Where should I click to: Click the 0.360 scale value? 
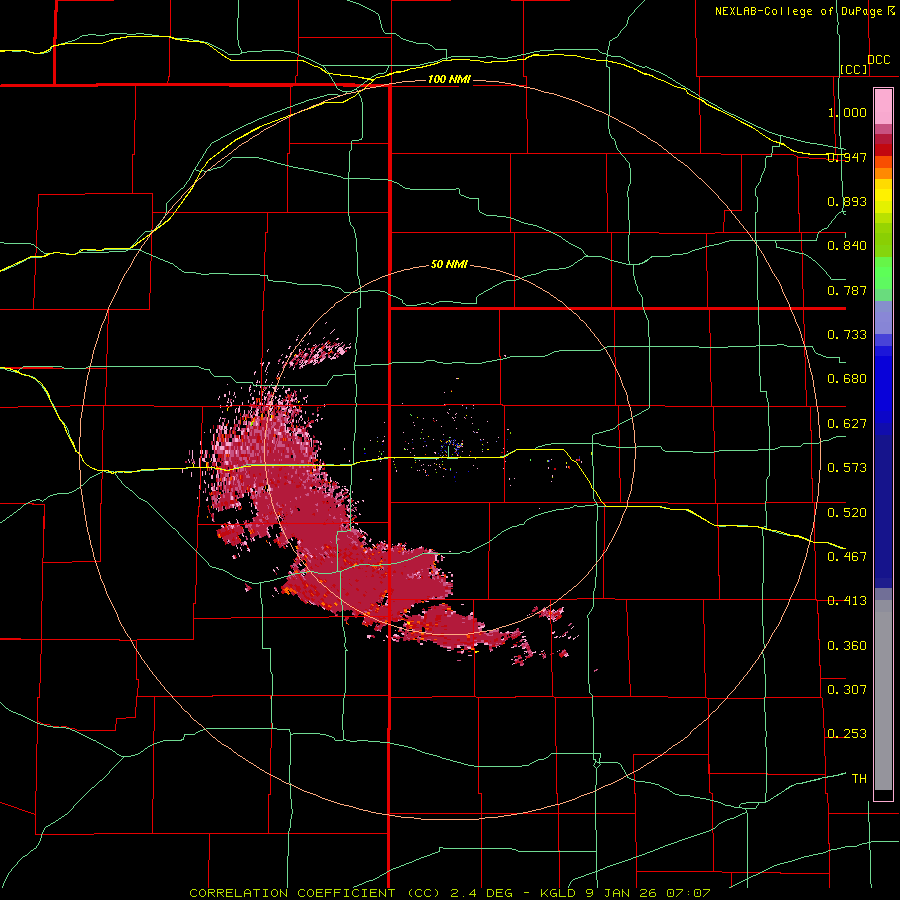[x=847, y=646]
